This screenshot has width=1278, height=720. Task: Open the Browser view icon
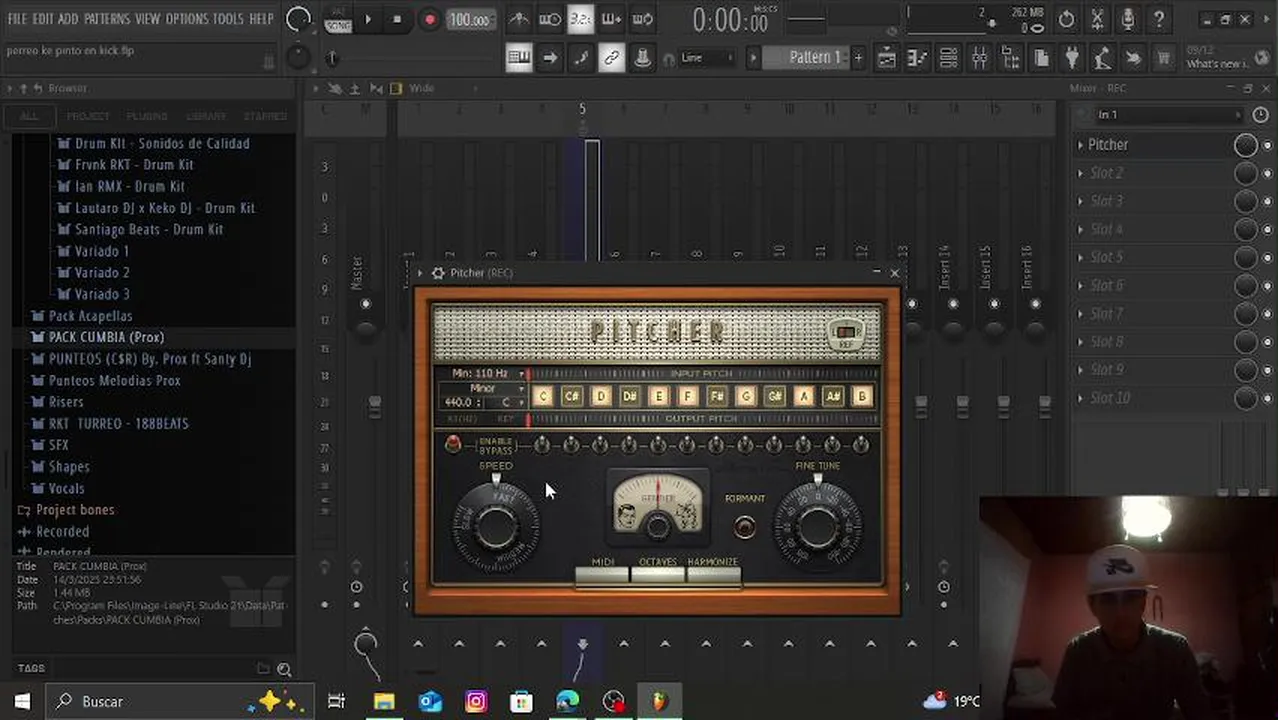pos(1010,58)
